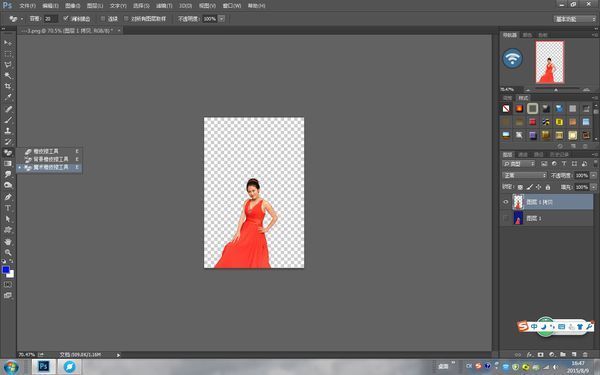The image size is (600, 375).
Task: Switch to the Channels tab beside Layers
Action: pyautogui.click(x=523, y=155)
